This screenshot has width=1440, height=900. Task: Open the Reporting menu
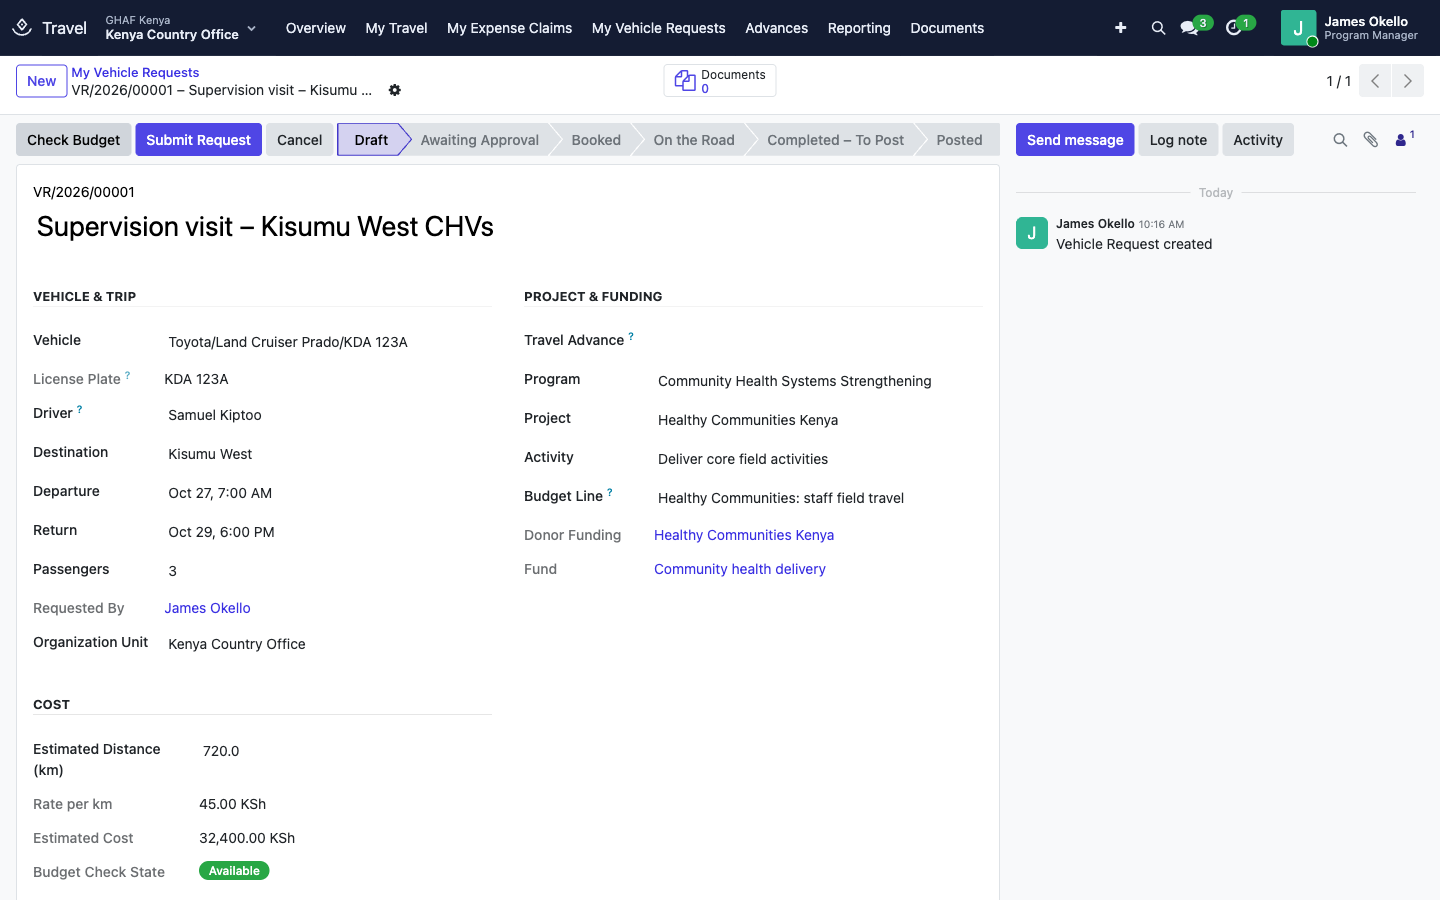[x=859, y=28]
